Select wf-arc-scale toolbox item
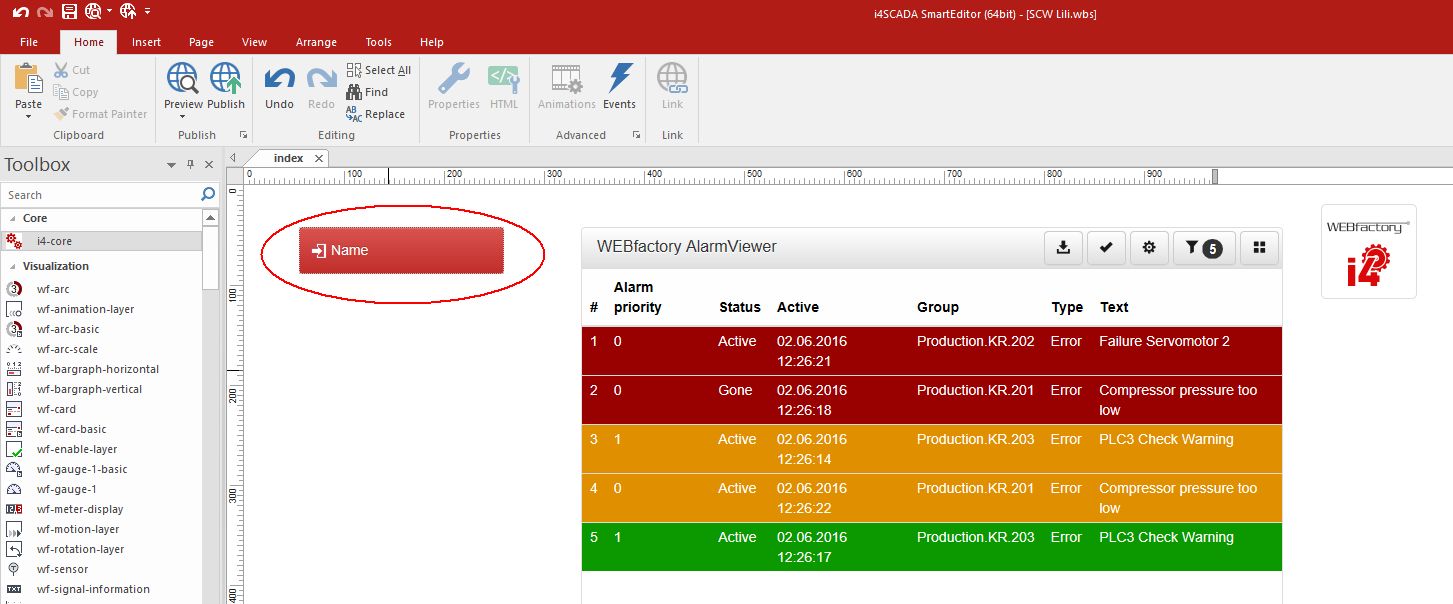 [102, 349]
